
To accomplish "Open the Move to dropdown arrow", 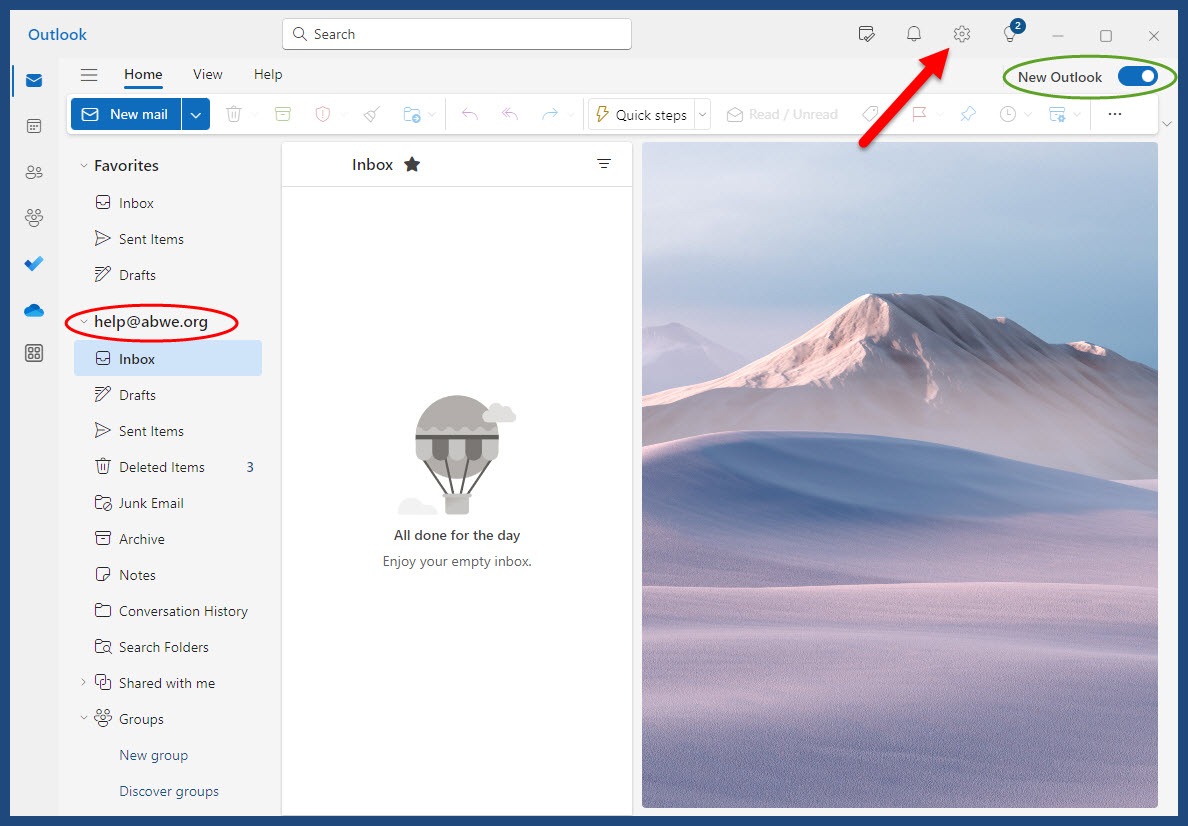I will coord(432,115).
